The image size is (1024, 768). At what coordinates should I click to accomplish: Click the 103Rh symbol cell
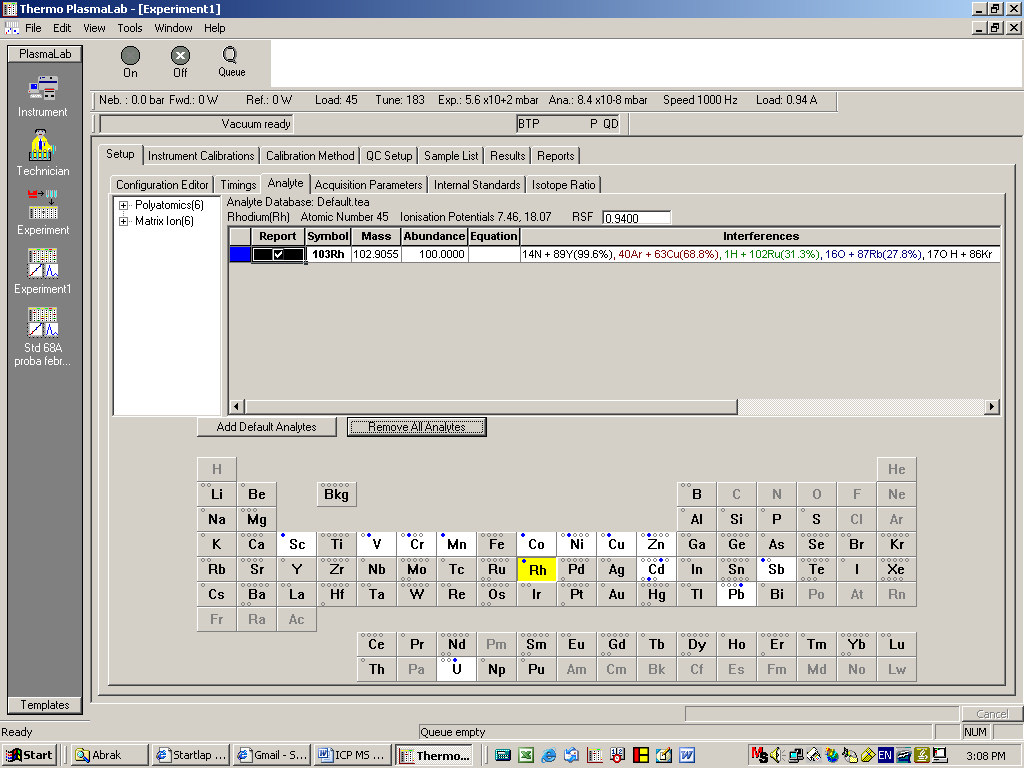tap(328, 254)
